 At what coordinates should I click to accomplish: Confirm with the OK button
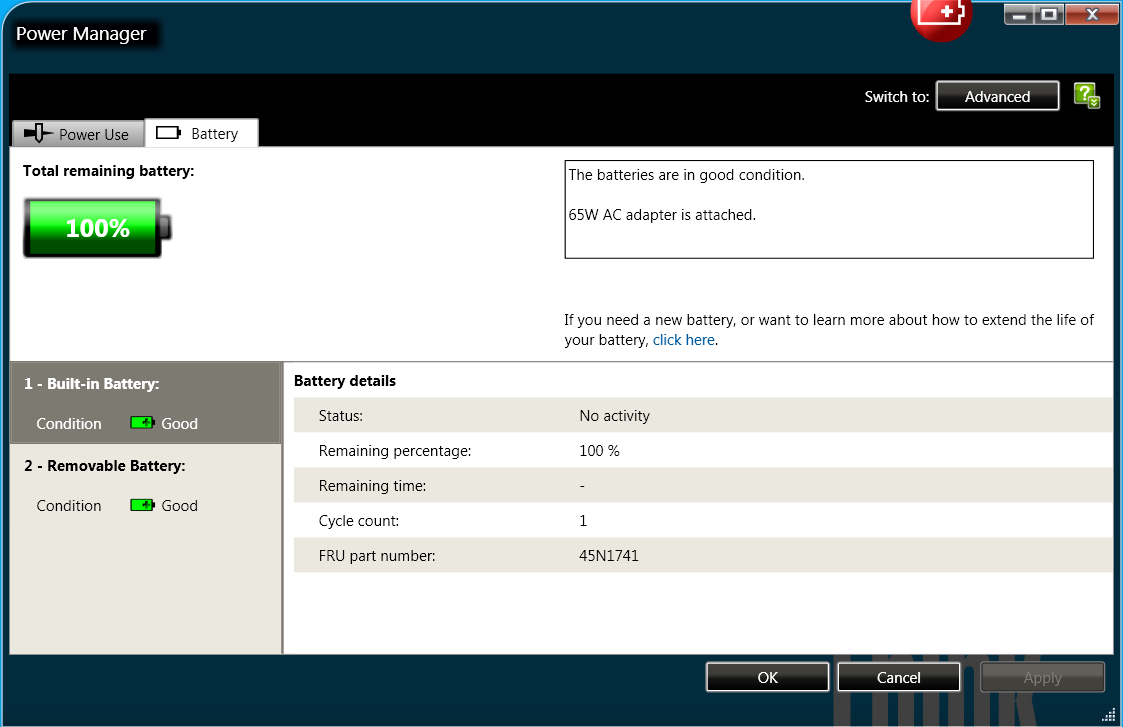click(767, 677)
